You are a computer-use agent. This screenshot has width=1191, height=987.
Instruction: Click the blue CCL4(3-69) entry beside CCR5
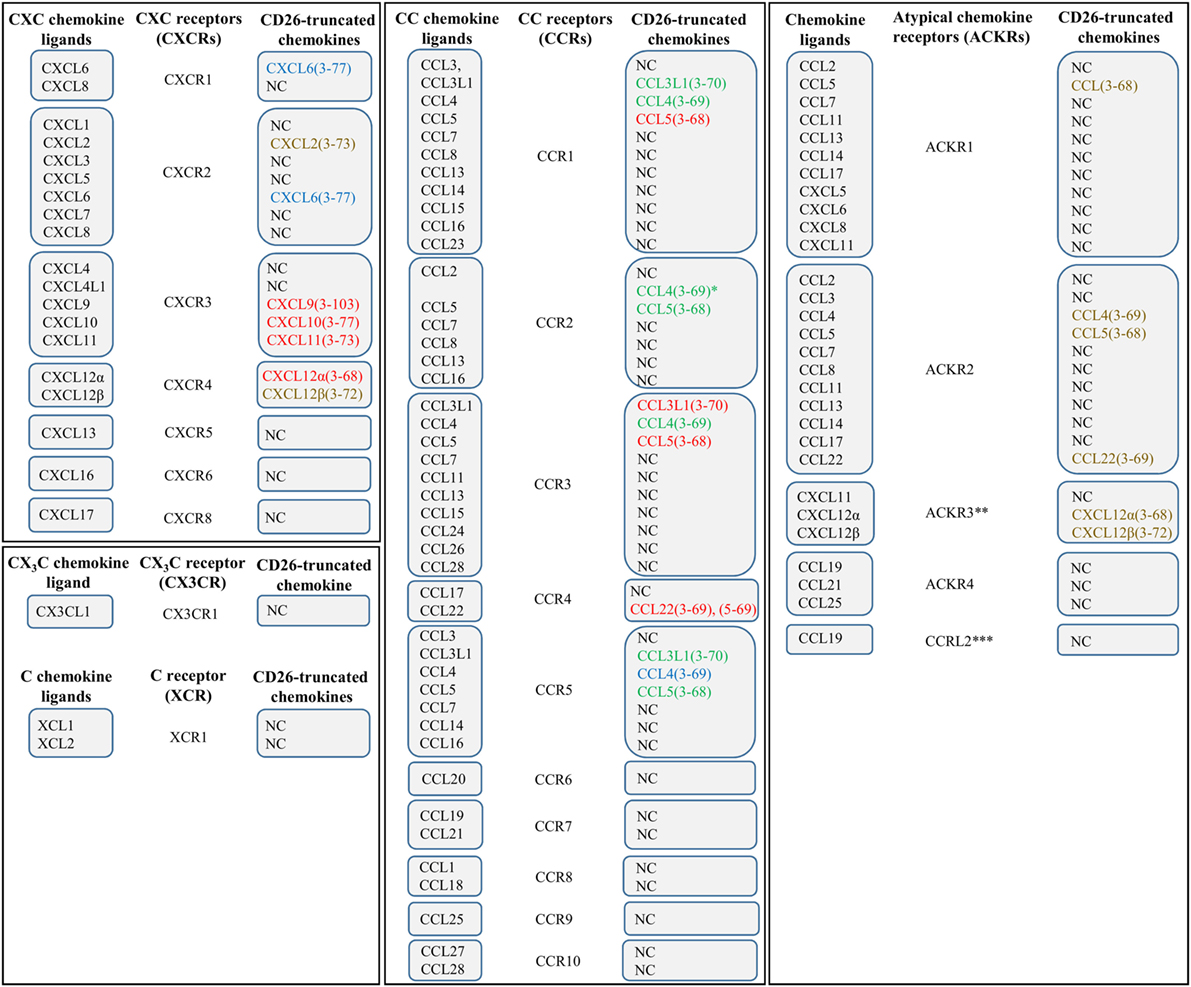(x=674, y=674)
